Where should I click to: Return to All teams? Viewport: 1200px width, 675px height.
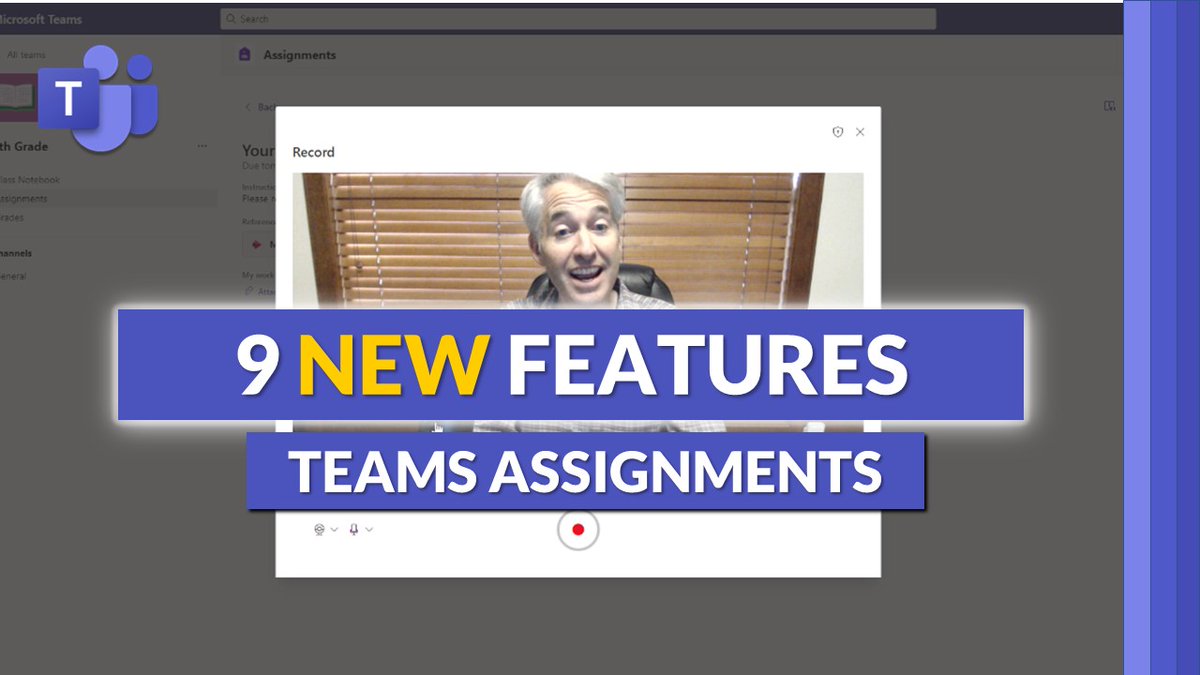24,55
